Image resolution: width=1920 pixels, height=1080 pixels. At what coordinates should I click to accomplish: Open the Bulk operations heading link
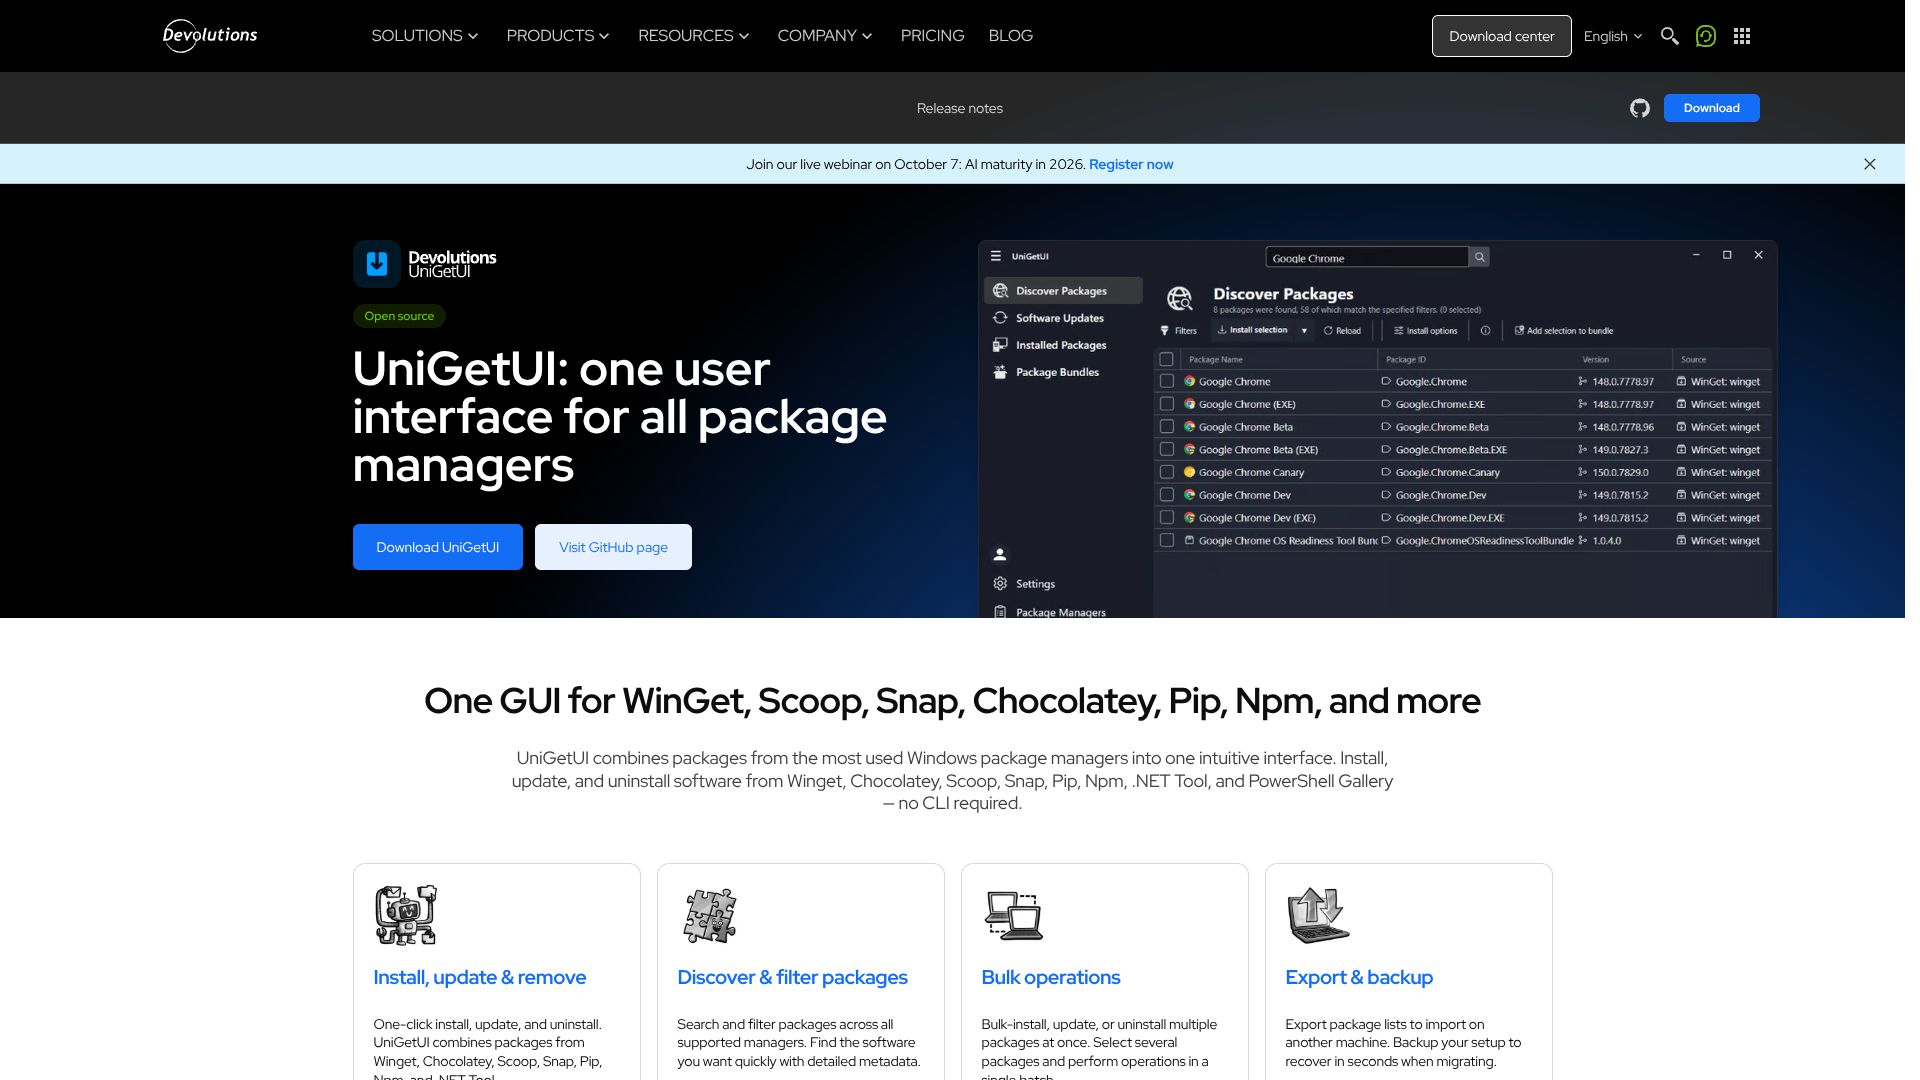[x=1051, y=978]
